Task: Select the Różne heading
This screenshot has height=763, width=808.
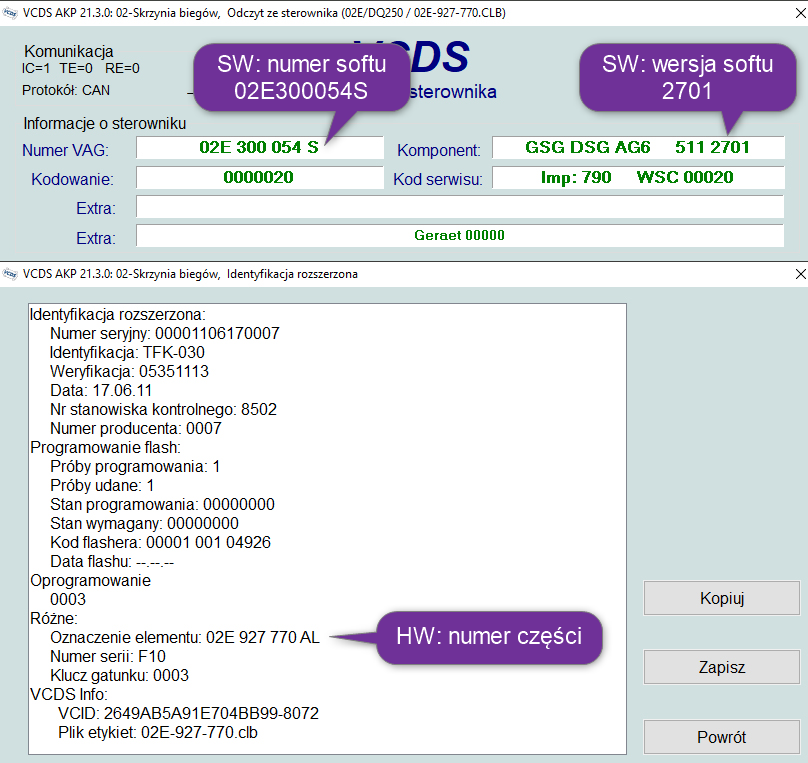Action: pos(54,619)
